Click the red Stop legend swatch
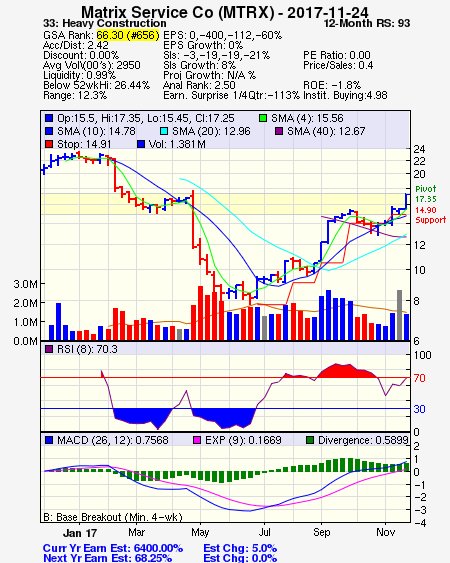 [49, 144]
